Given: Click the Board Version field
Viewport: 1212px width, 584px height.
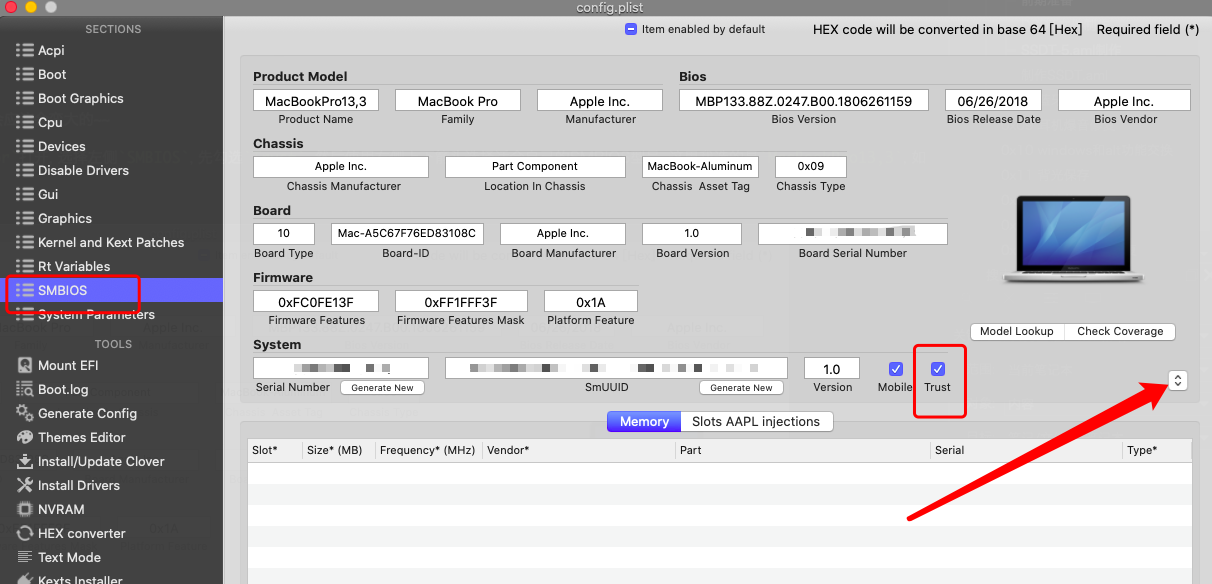Looking at the screenshot, I should click(692, 234).
